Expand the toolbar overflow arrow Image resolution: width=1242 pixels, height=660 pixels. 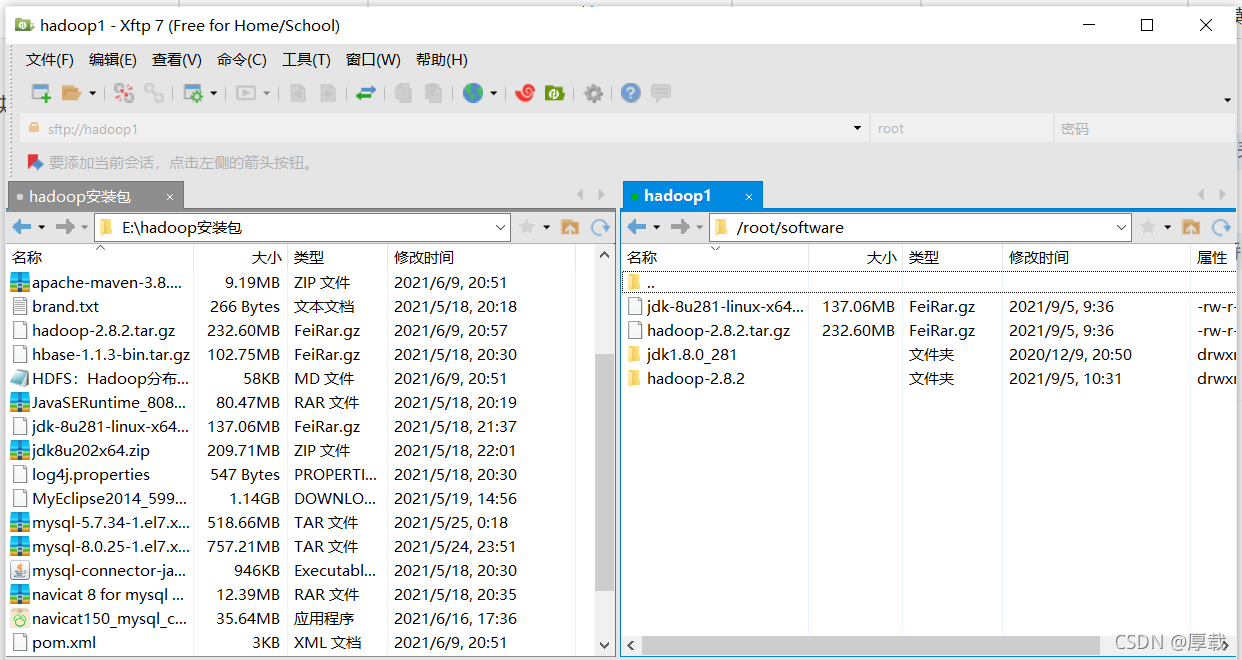coord(1228,100)
